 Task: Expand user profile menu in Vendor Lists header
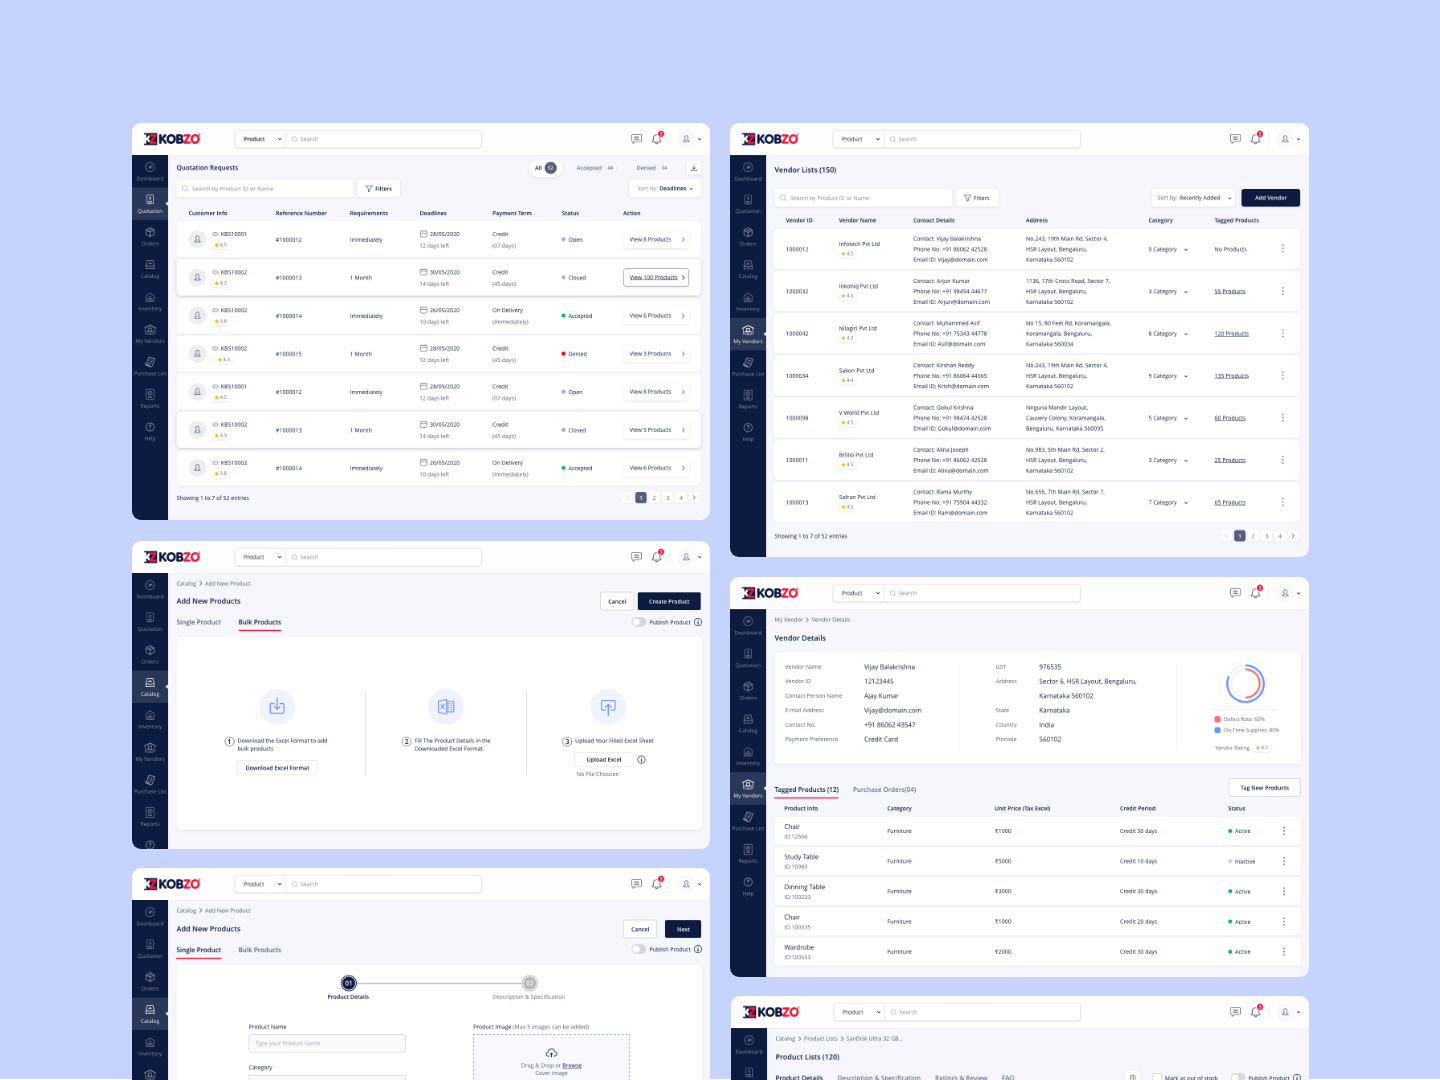(x=1289, y=139)
